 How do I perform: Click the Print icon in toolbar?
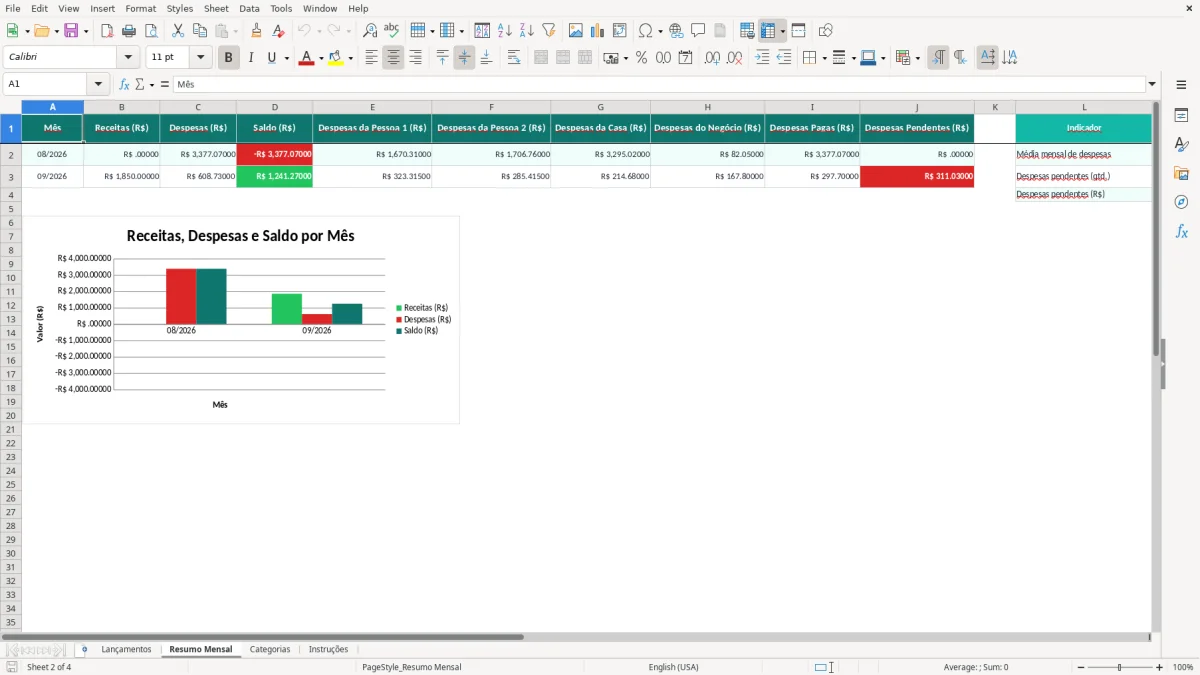tap(129, 31)
